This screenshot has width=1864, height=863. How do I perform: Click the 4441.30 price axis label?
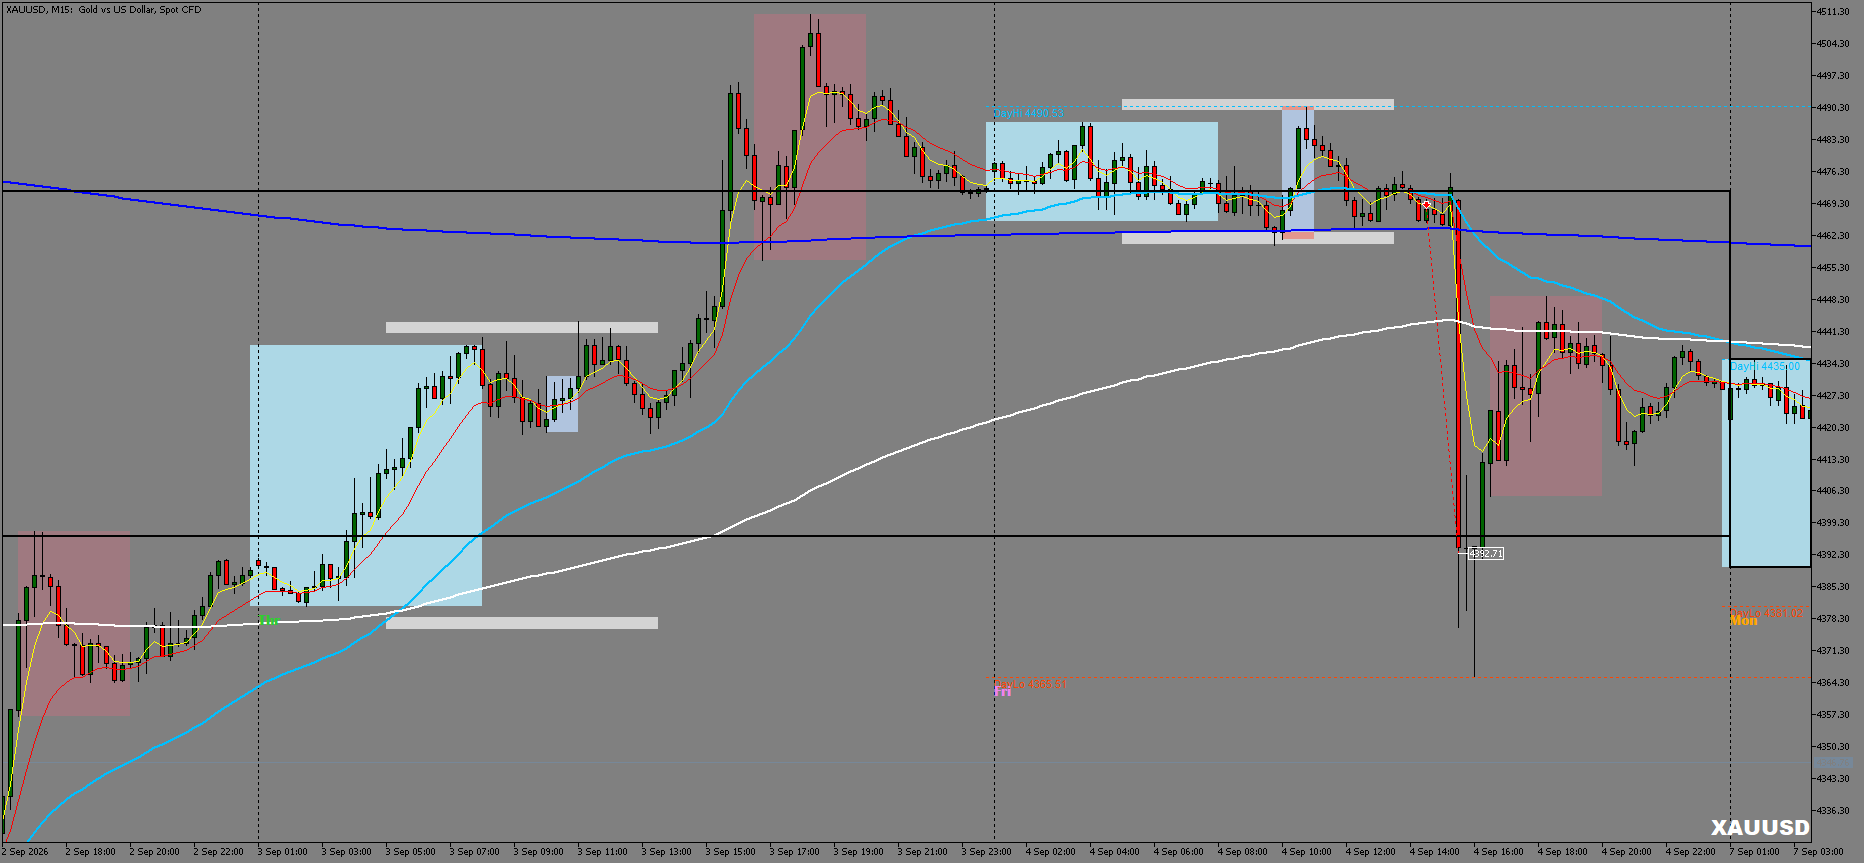pyautogui.click(x=1834, y=332)
